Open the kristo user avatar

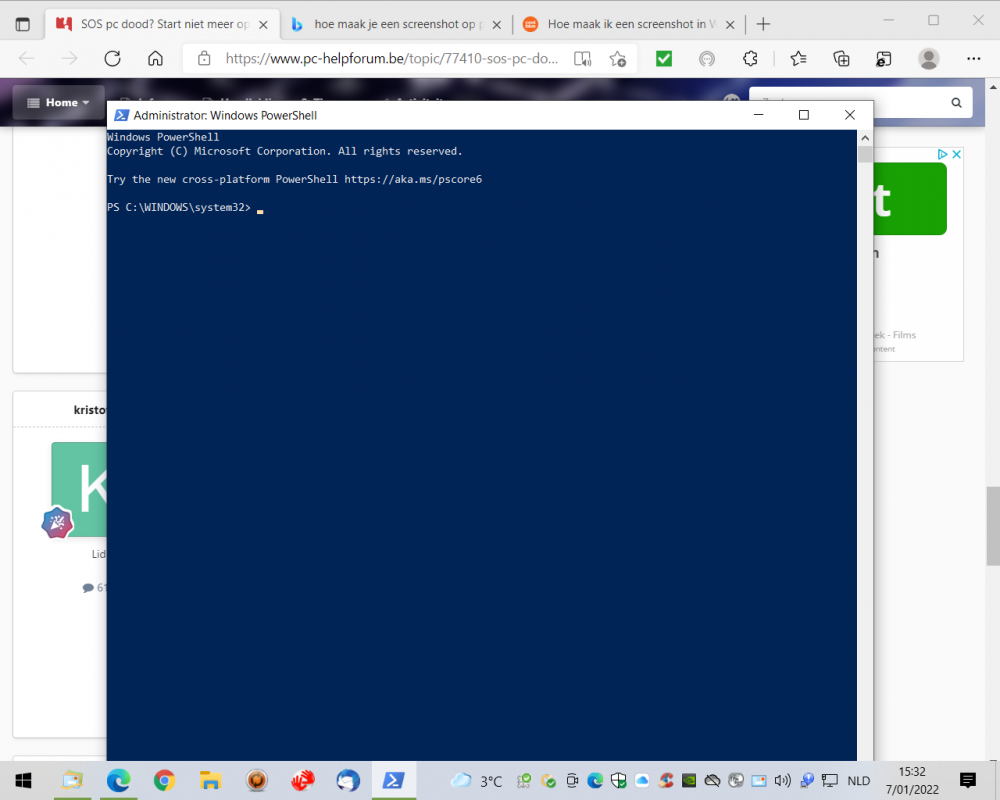coord(79,489)
